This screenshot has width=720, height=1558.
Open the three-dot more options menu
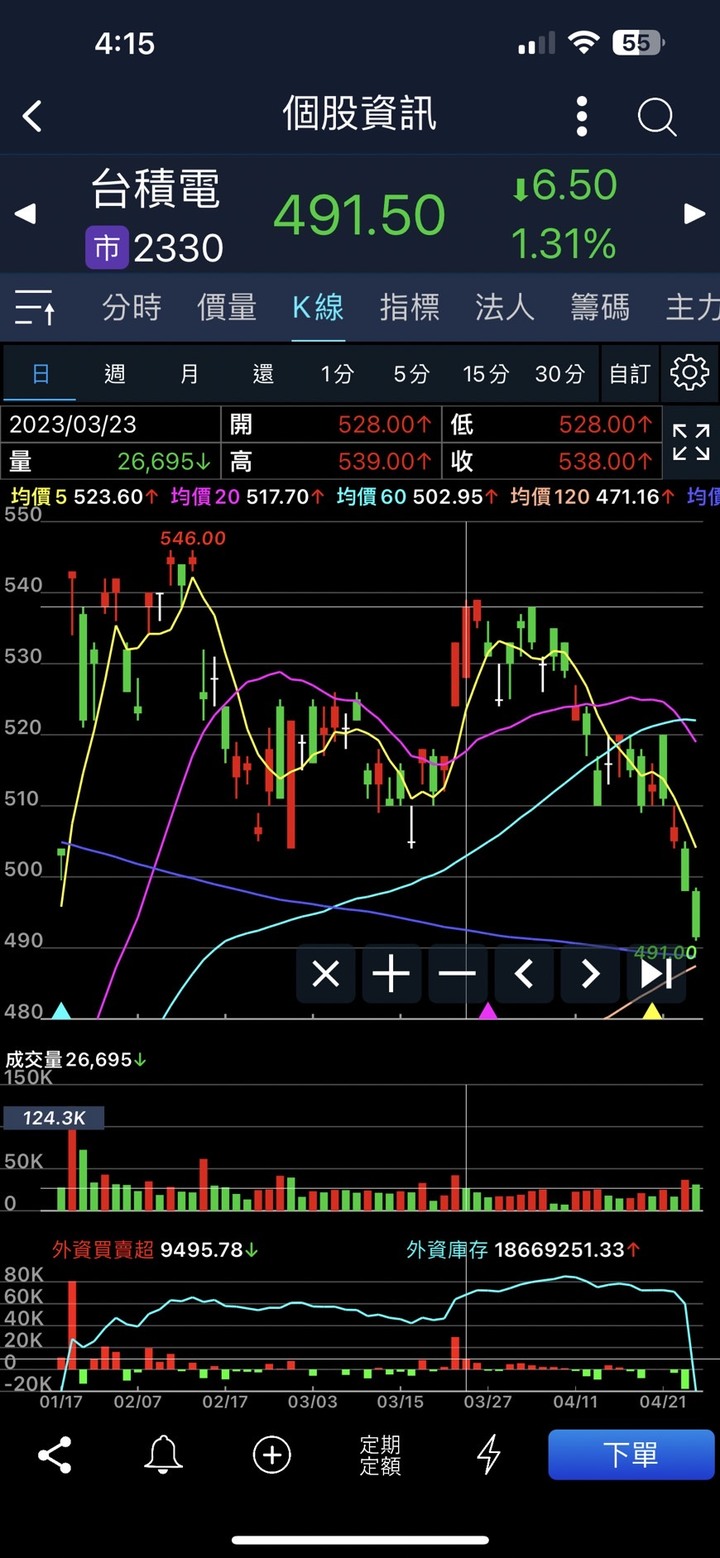pos(582,116)
